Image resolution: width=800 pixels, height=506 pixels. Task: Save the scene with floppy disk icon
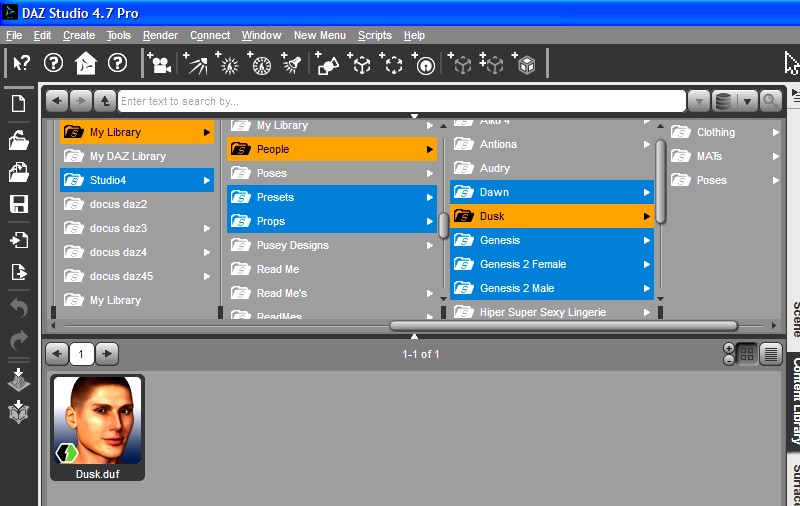click(19, 204)
